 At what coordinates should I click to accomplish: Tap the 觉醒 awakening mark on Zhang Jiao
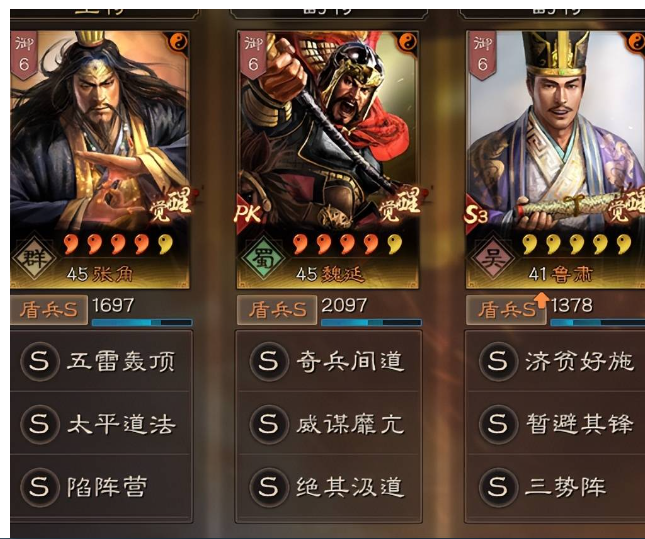(x=172, y=205)
